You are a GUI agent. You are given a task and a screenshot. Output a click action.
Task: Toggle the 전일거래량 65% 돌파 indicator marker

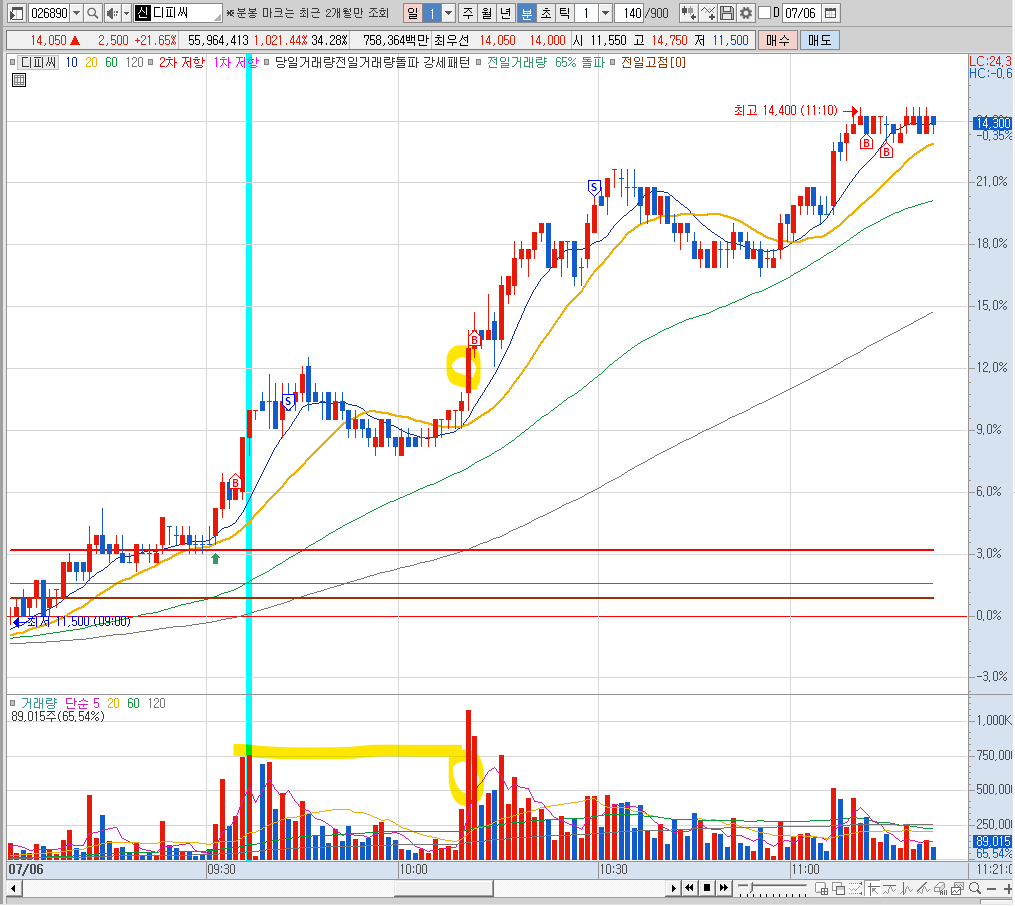(479, 62)
